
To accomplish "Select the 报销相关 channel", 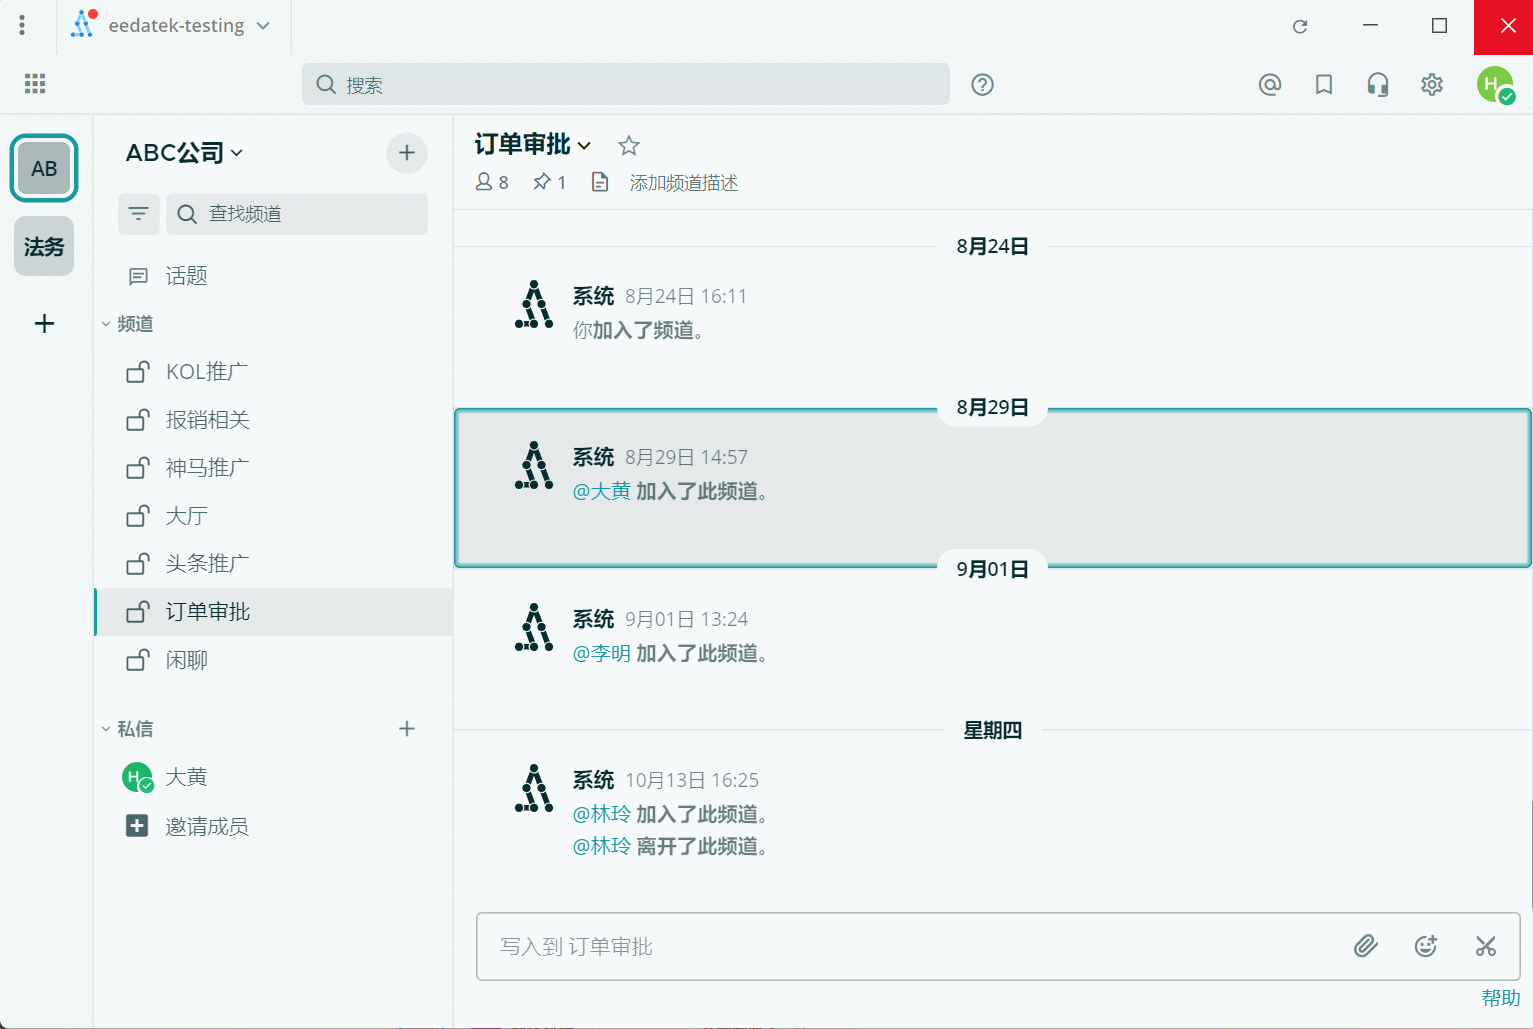I will click(207, 420).
